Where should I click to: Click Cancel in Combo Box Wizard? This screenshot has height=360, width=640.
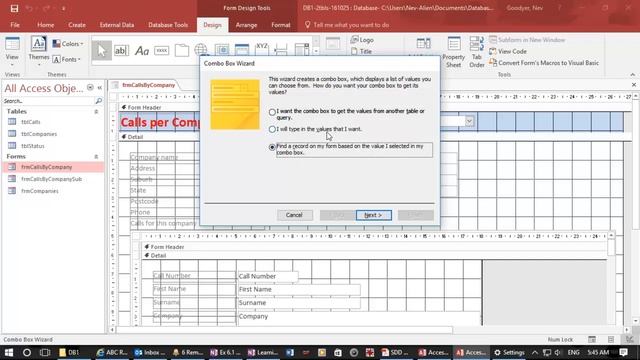(294, 215)
